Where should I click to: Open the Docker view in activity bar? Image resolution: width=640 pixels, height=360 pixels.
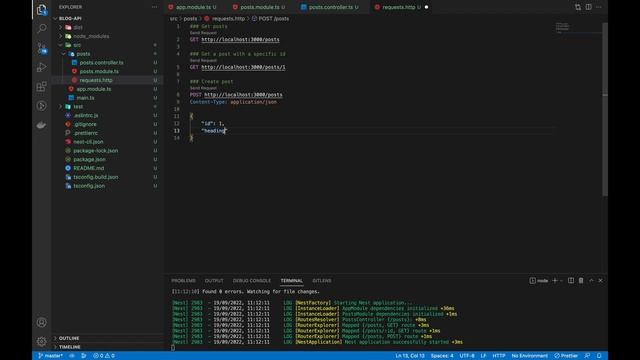42,125
